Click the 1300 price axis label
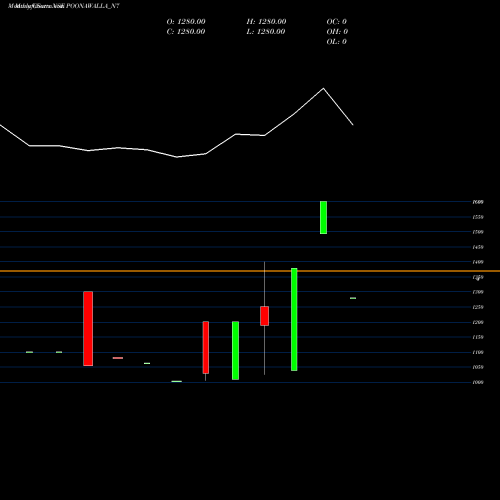Viewport: 500px width, 500px height. 478,292
